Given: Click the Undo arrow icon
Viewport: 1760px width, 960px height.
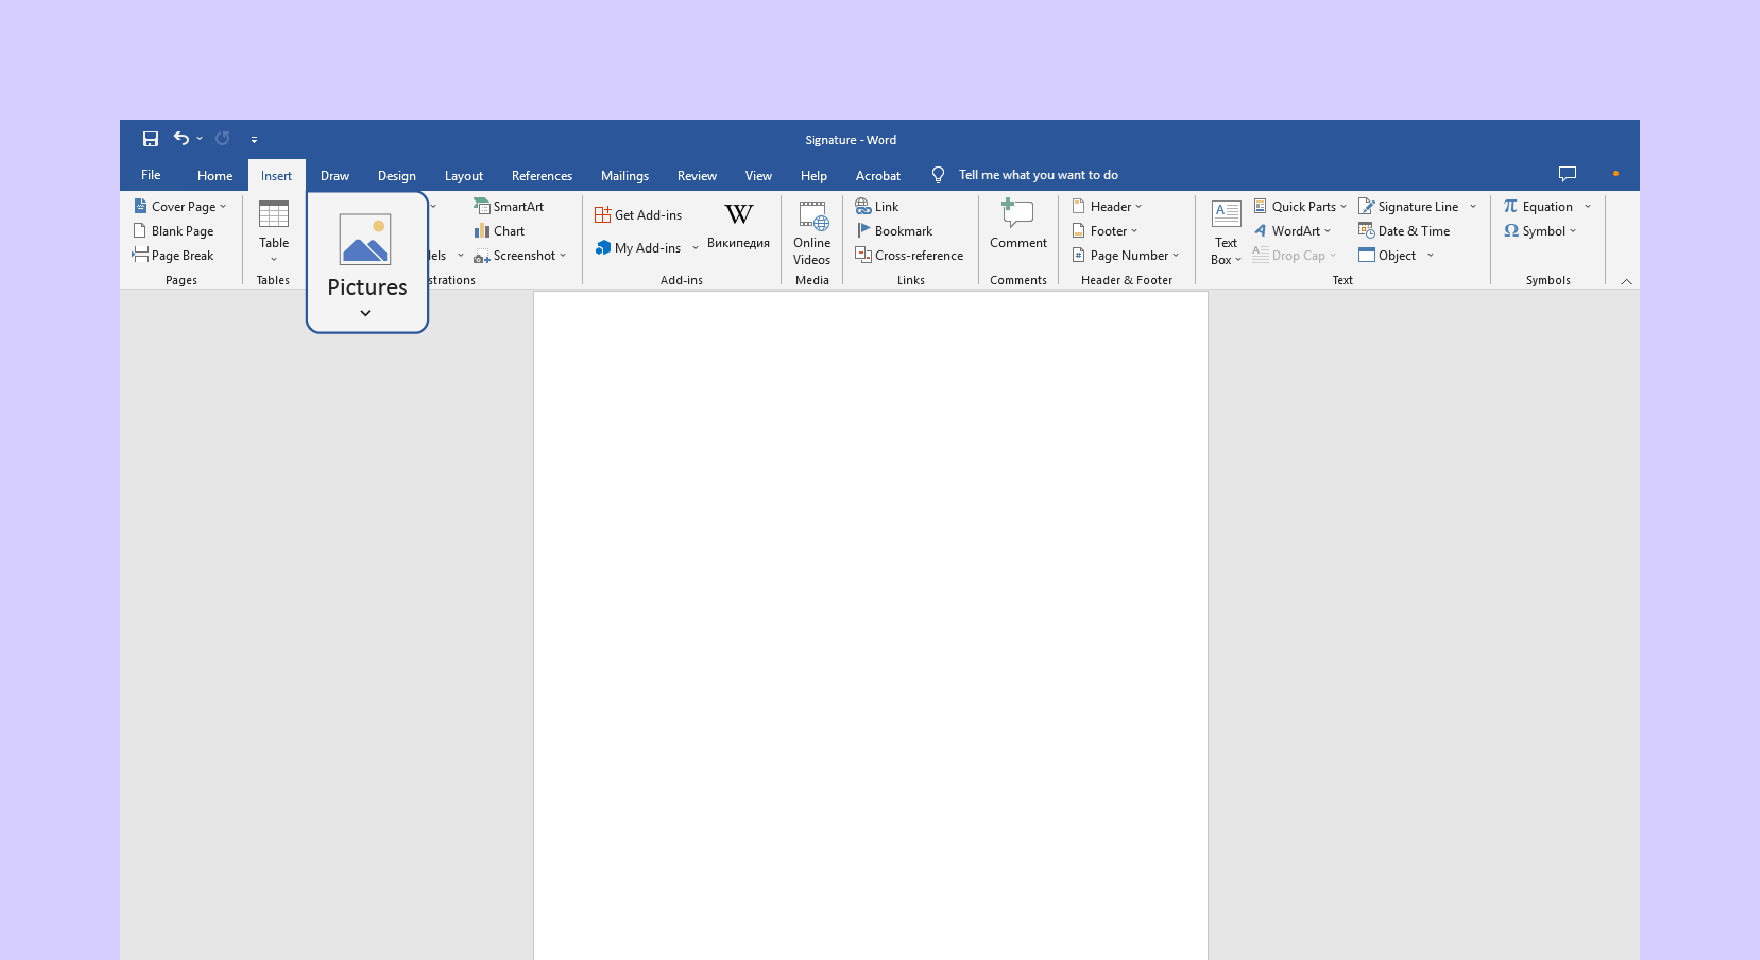Looking at the screenshot, I should pos(181,139).
